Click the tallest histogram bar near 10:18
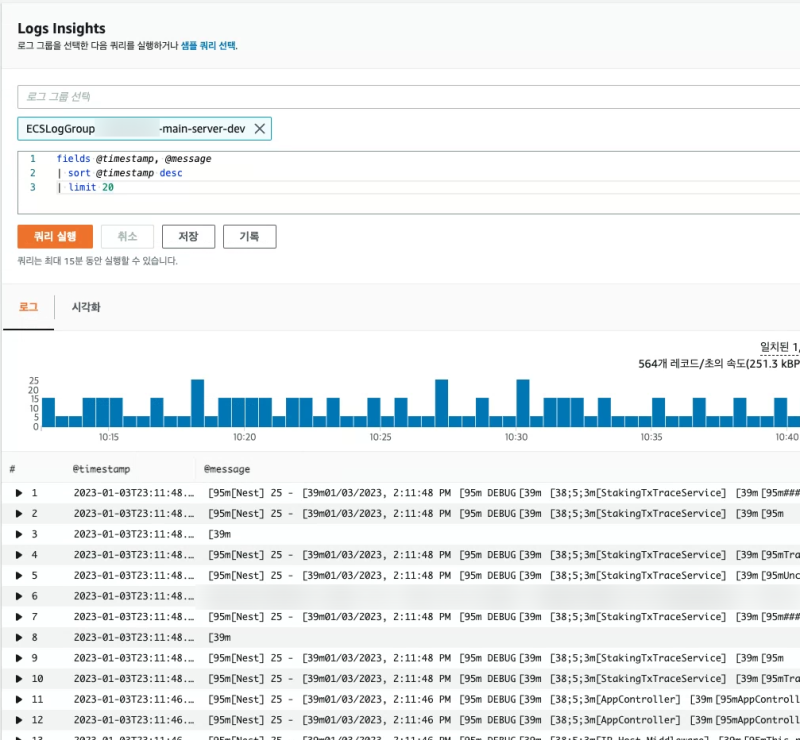 pyautogui.click(x=198, y=403)
